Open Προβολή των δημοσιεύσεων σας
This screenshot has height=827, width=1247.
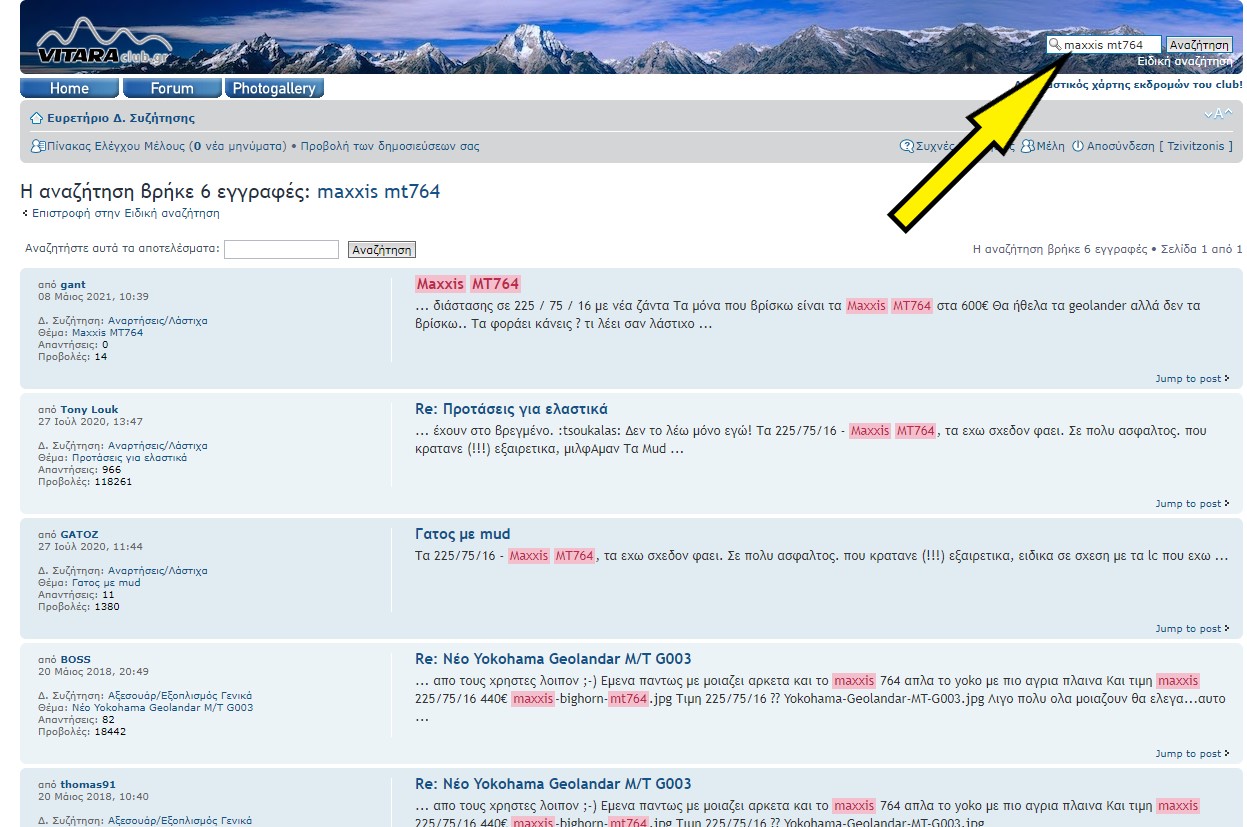click(x=390, y=146)
